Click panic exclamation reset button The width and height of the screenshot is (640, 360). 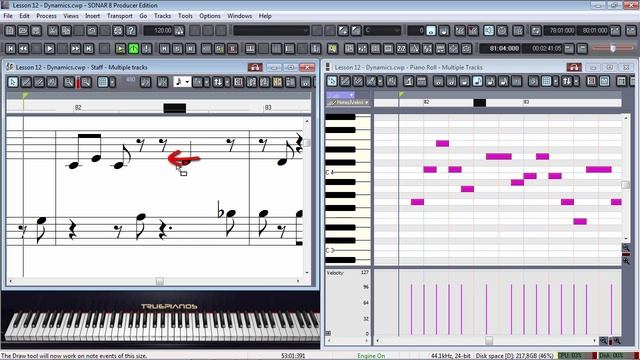(x=147, y=49)
